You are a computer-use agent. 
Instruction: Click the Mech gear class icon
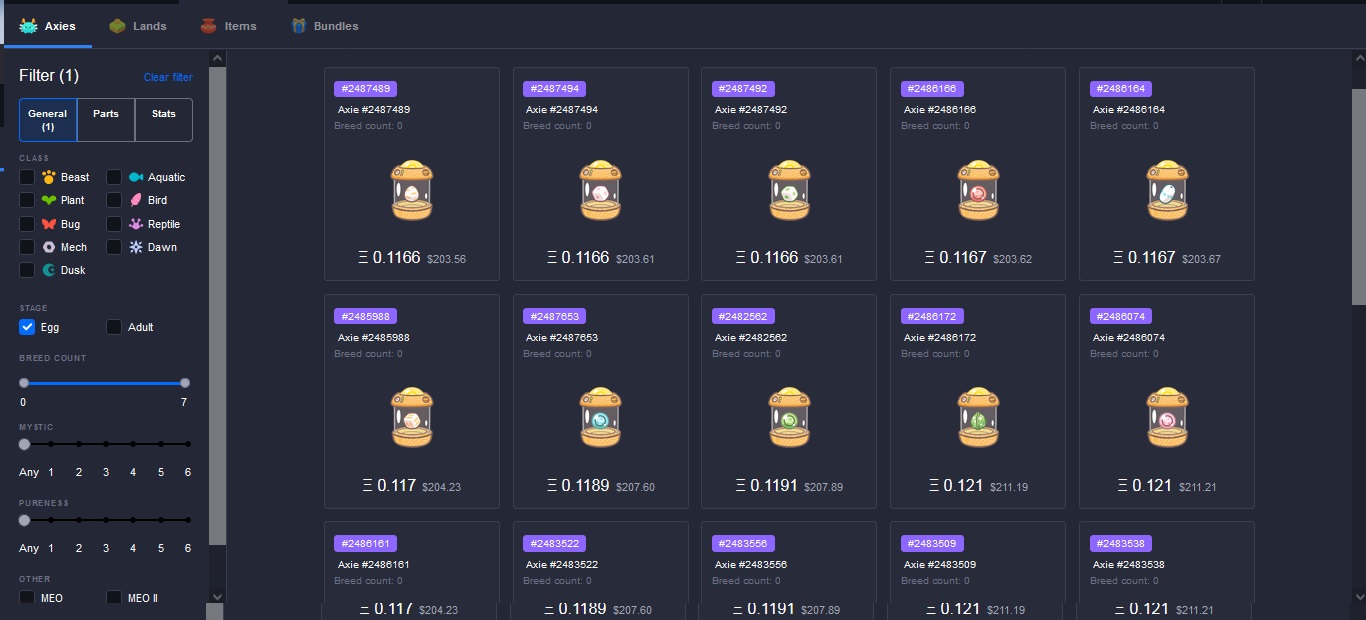pos(49,247)
